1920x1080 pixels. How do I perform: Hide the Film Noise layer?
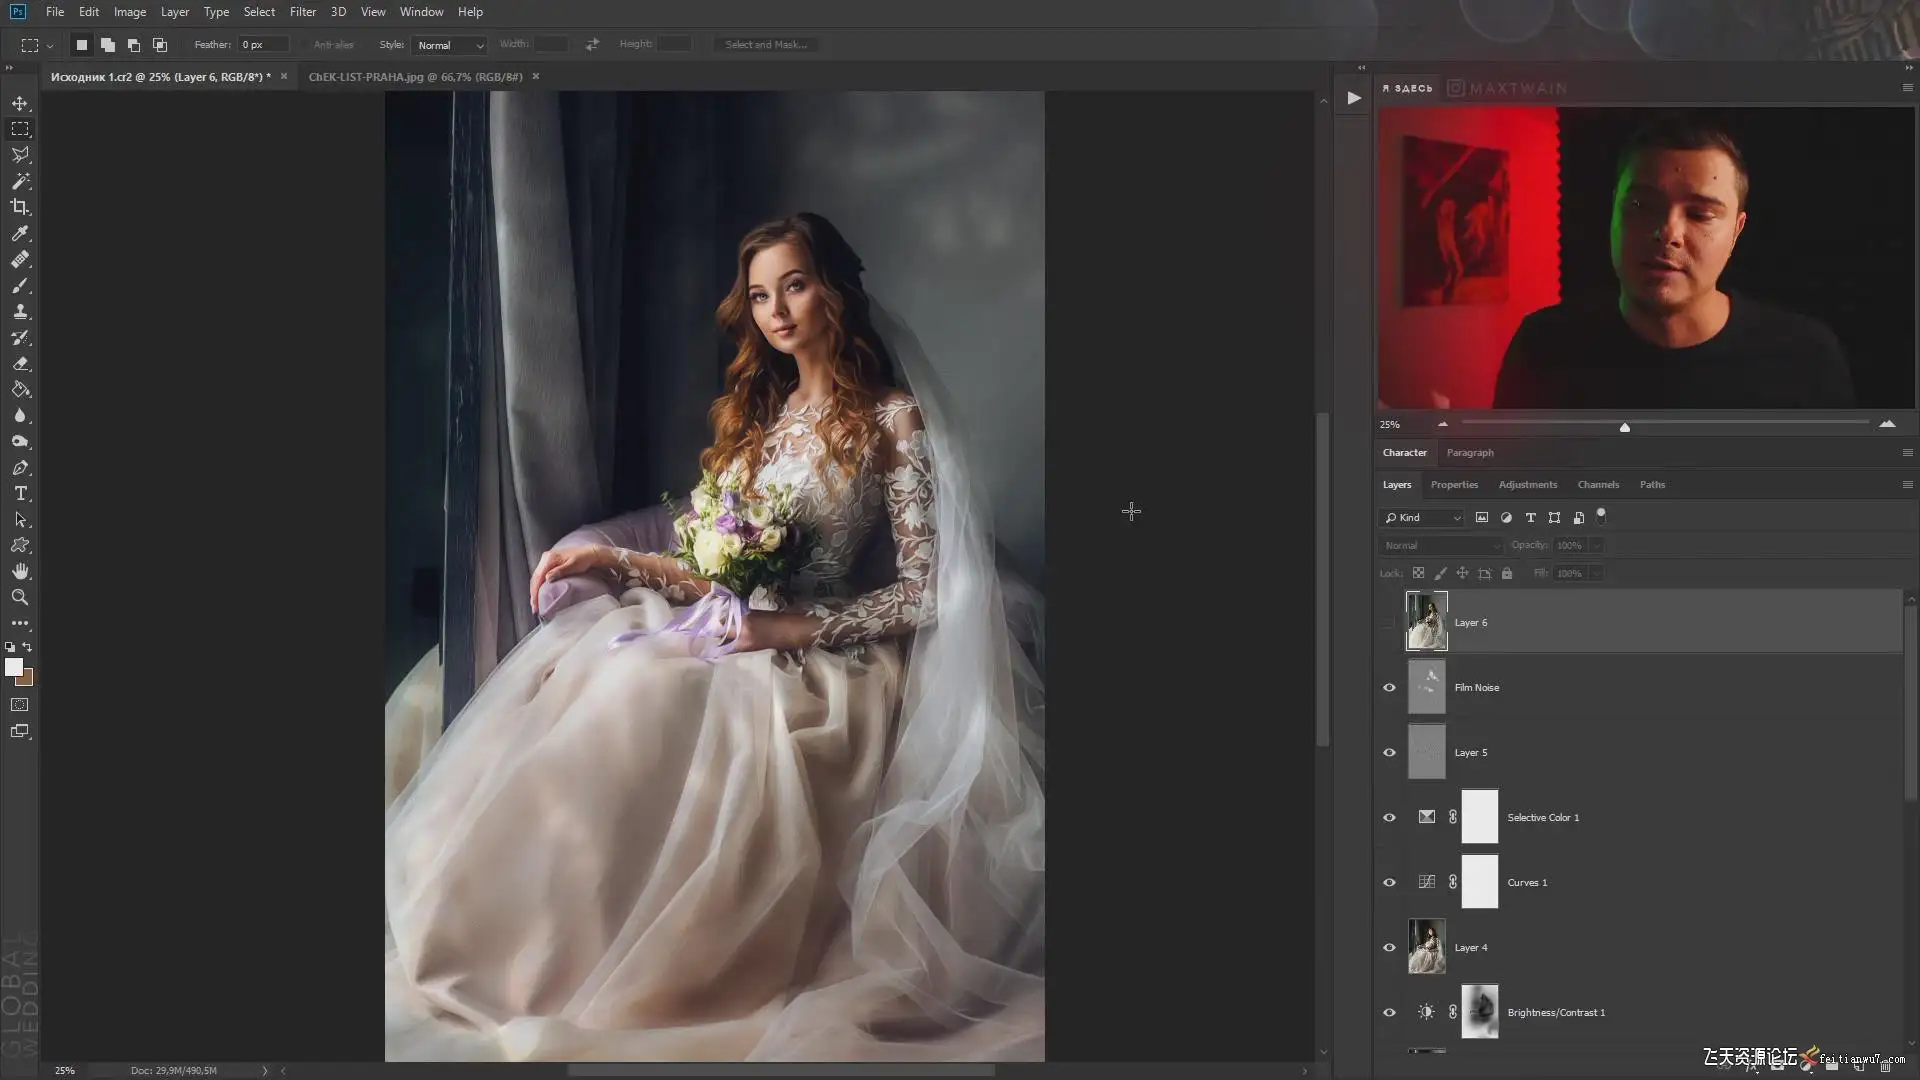click(1389, 687)
